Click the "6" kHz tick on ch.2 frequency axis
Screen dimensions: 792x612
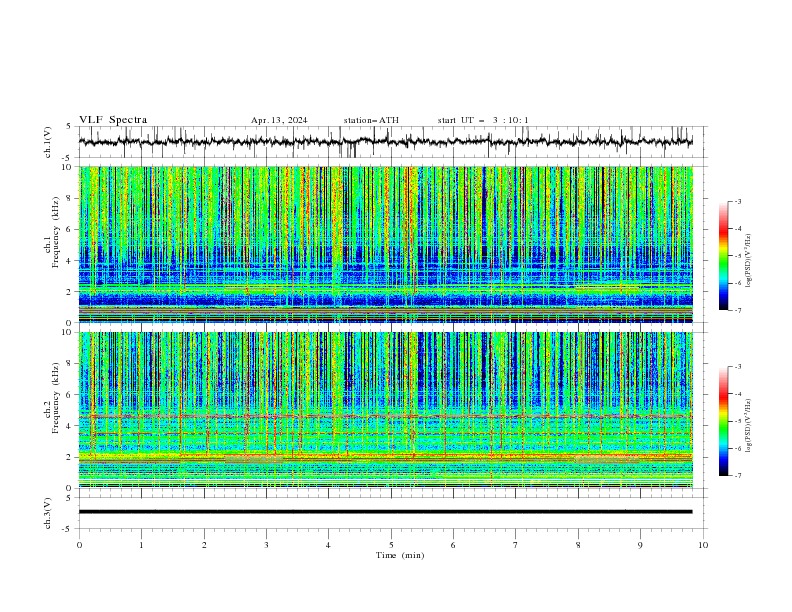tap(69, 395)
